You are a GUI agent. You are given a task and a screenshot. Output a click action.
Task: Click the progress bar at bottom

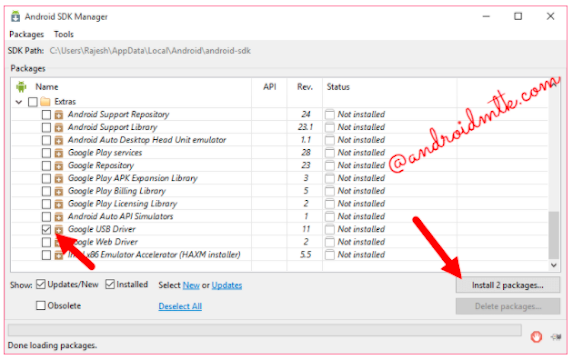click(265, 330)
